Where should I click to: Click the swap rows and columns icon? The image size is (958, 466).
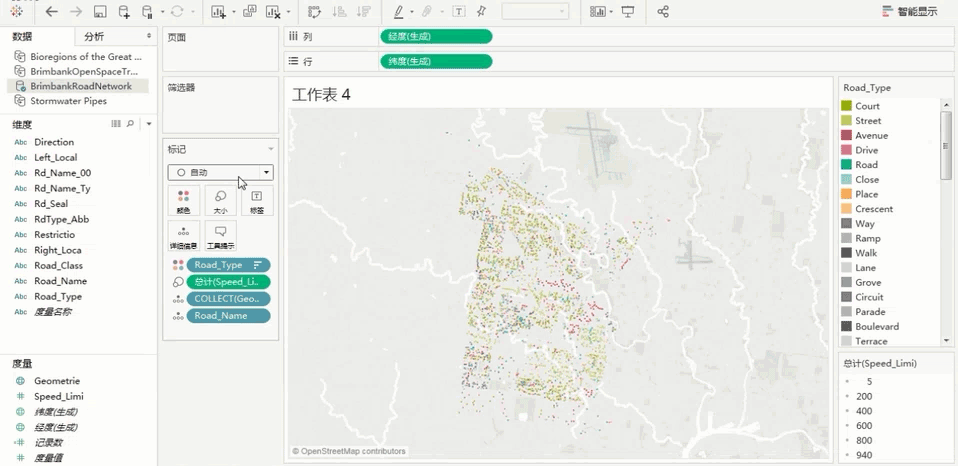pyautogui.click(x=314, y=12)
